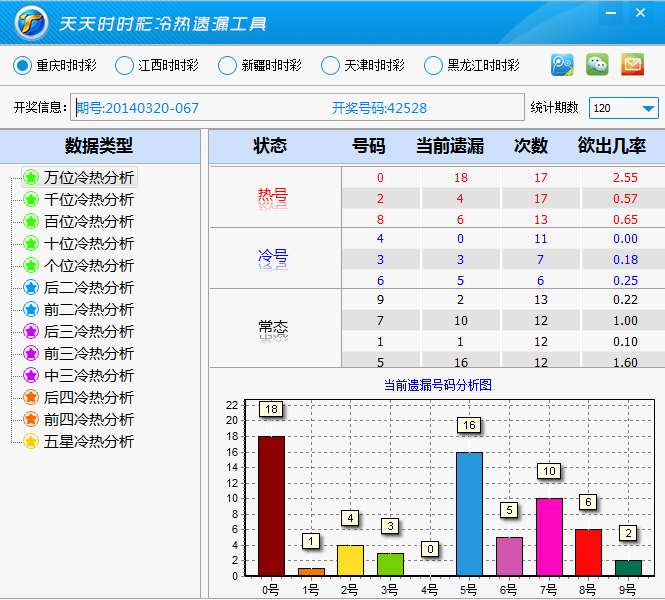Minimize the window

(611, 13)
